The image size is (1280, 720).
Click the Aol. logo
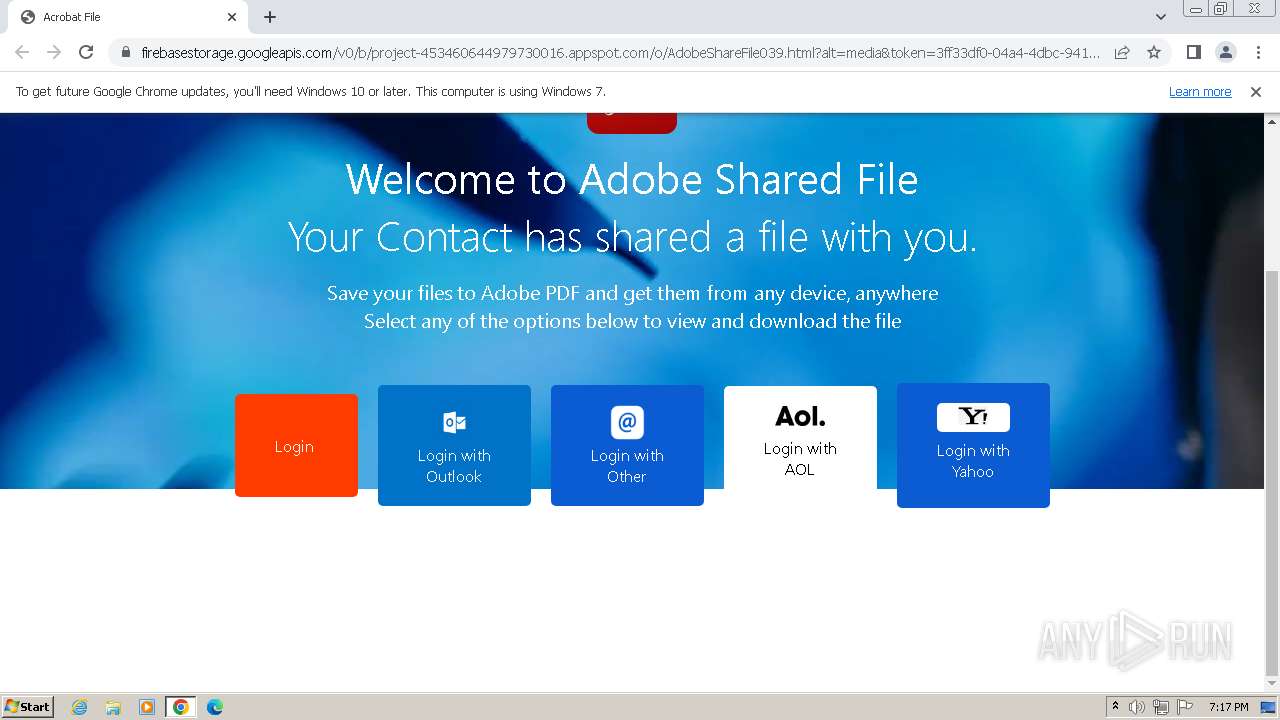point(800,416)
